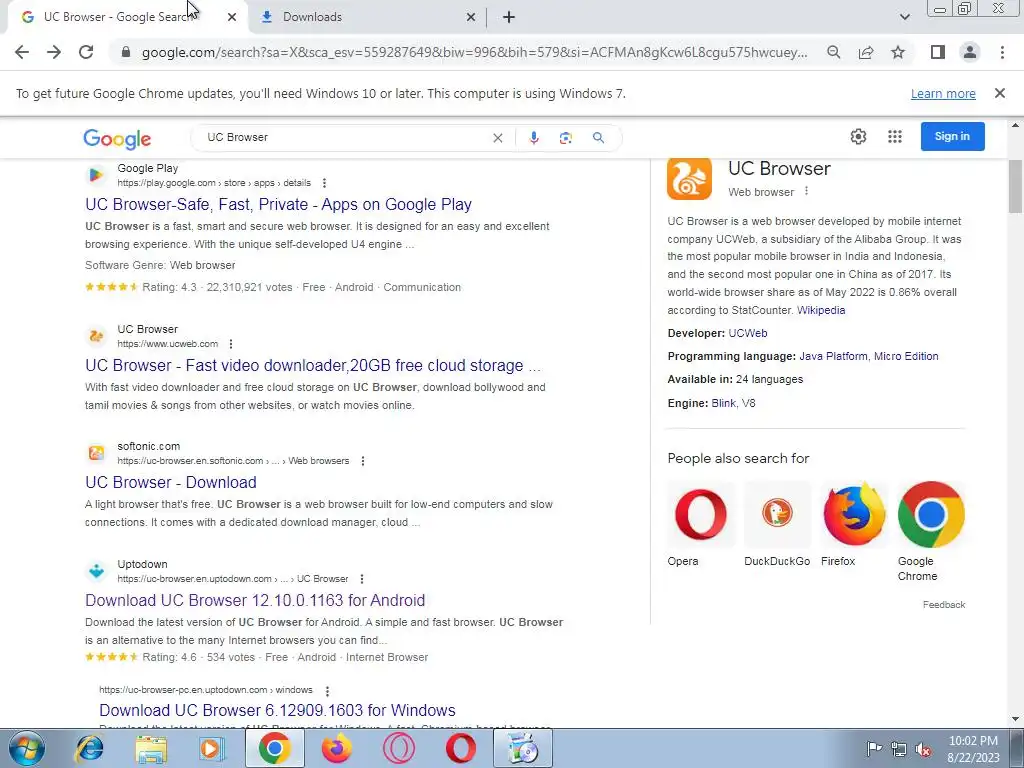Open the tab search dropdown chevron
This screenshot has width=1024, height=768.
[904, 17]
